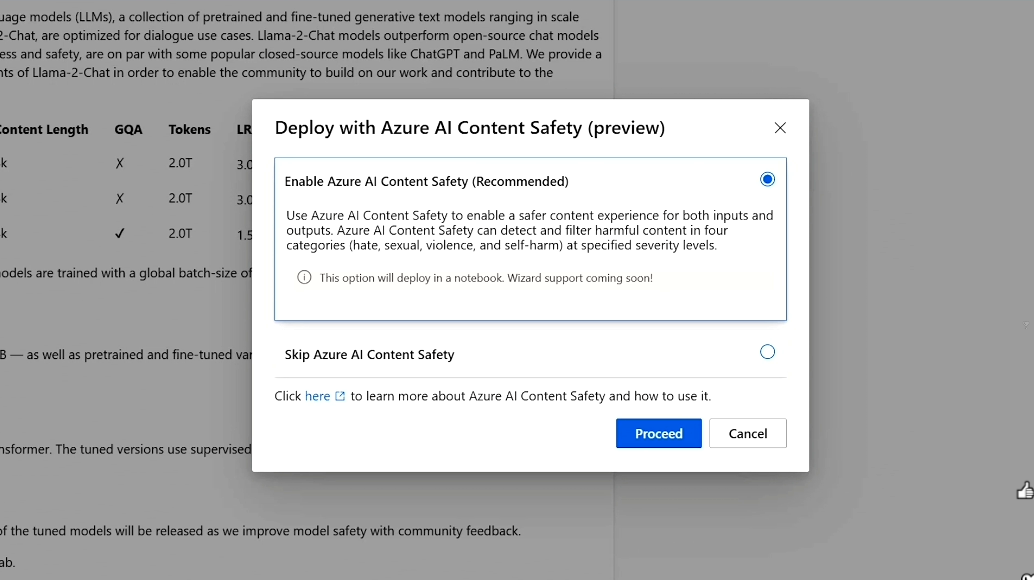This screenshot has height=580, width=1034.
Task: Click the info icon in the notebook note
Action: (x=304, y=277)
